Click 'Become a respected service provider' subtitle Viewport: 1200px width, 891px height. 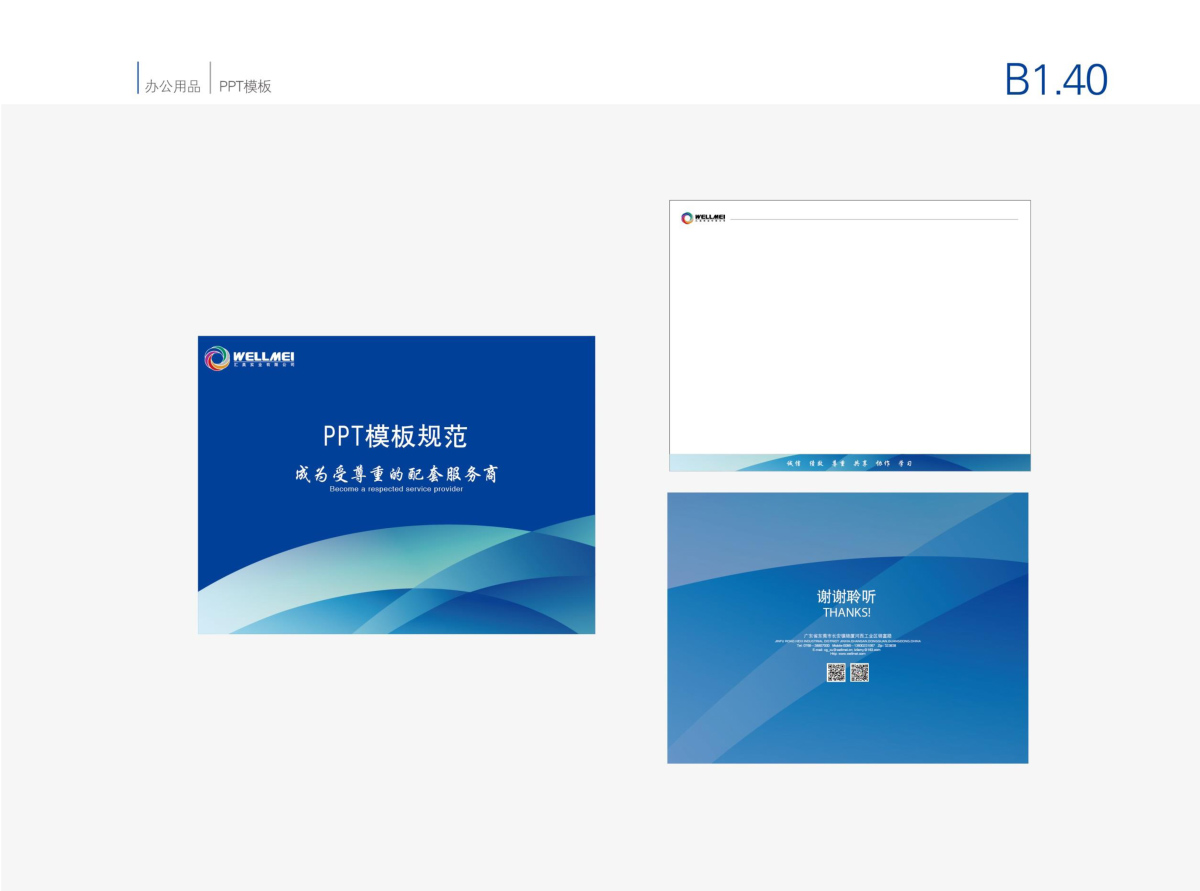396,489
